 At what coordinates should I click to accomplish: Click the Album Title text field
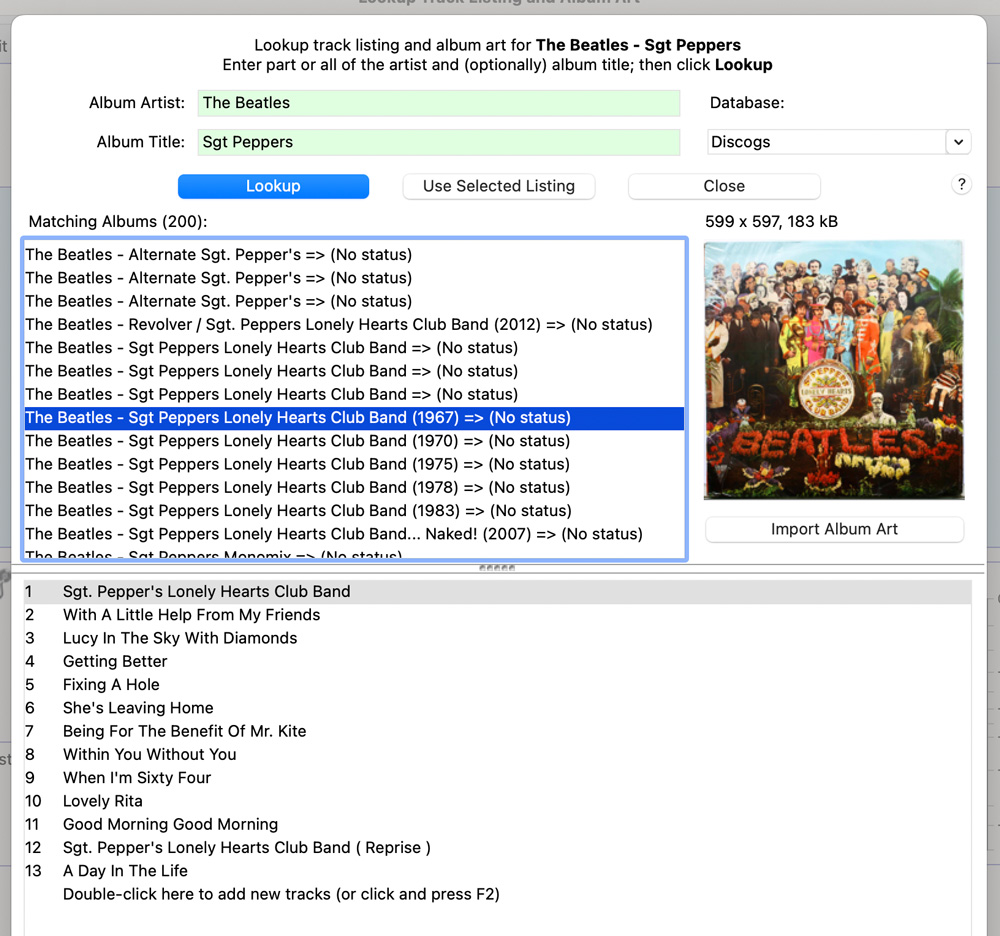coord(438,142)
